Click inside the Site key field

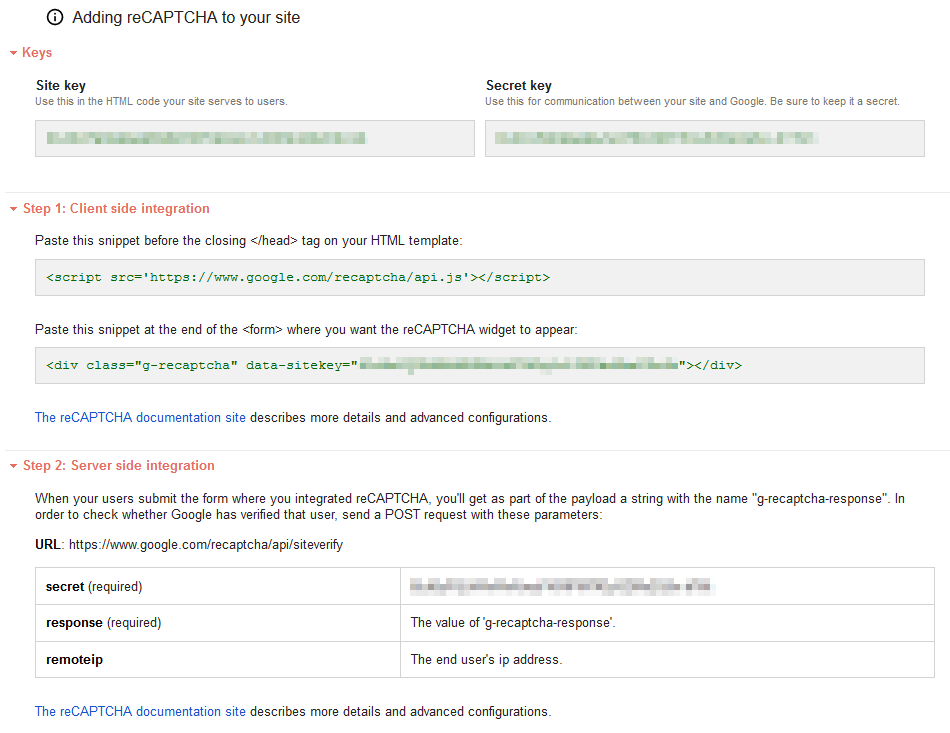(x=254, y=138)
